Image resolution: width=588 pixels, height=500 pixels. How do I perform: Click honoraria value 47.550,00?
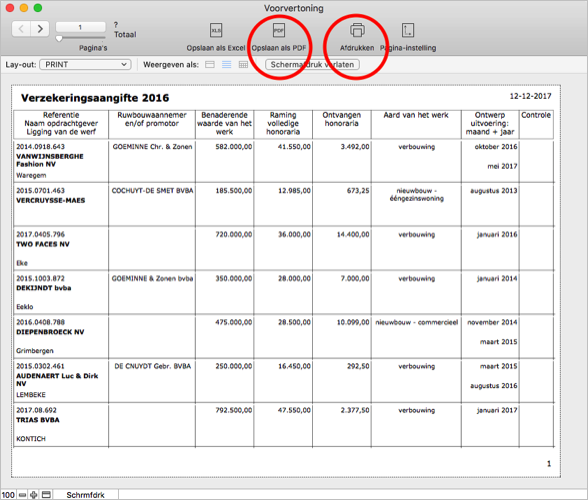point(294,410)
